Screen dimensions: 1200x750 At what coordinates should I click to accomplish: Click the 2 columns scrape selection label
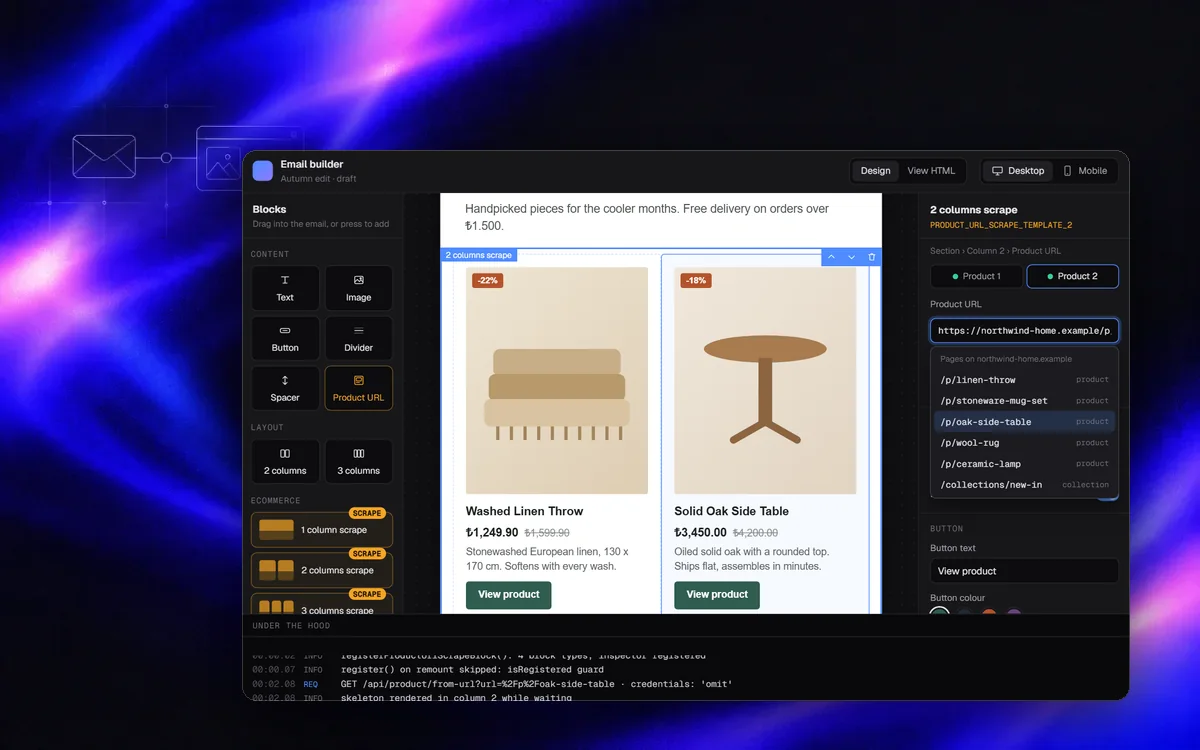[479, 255]
